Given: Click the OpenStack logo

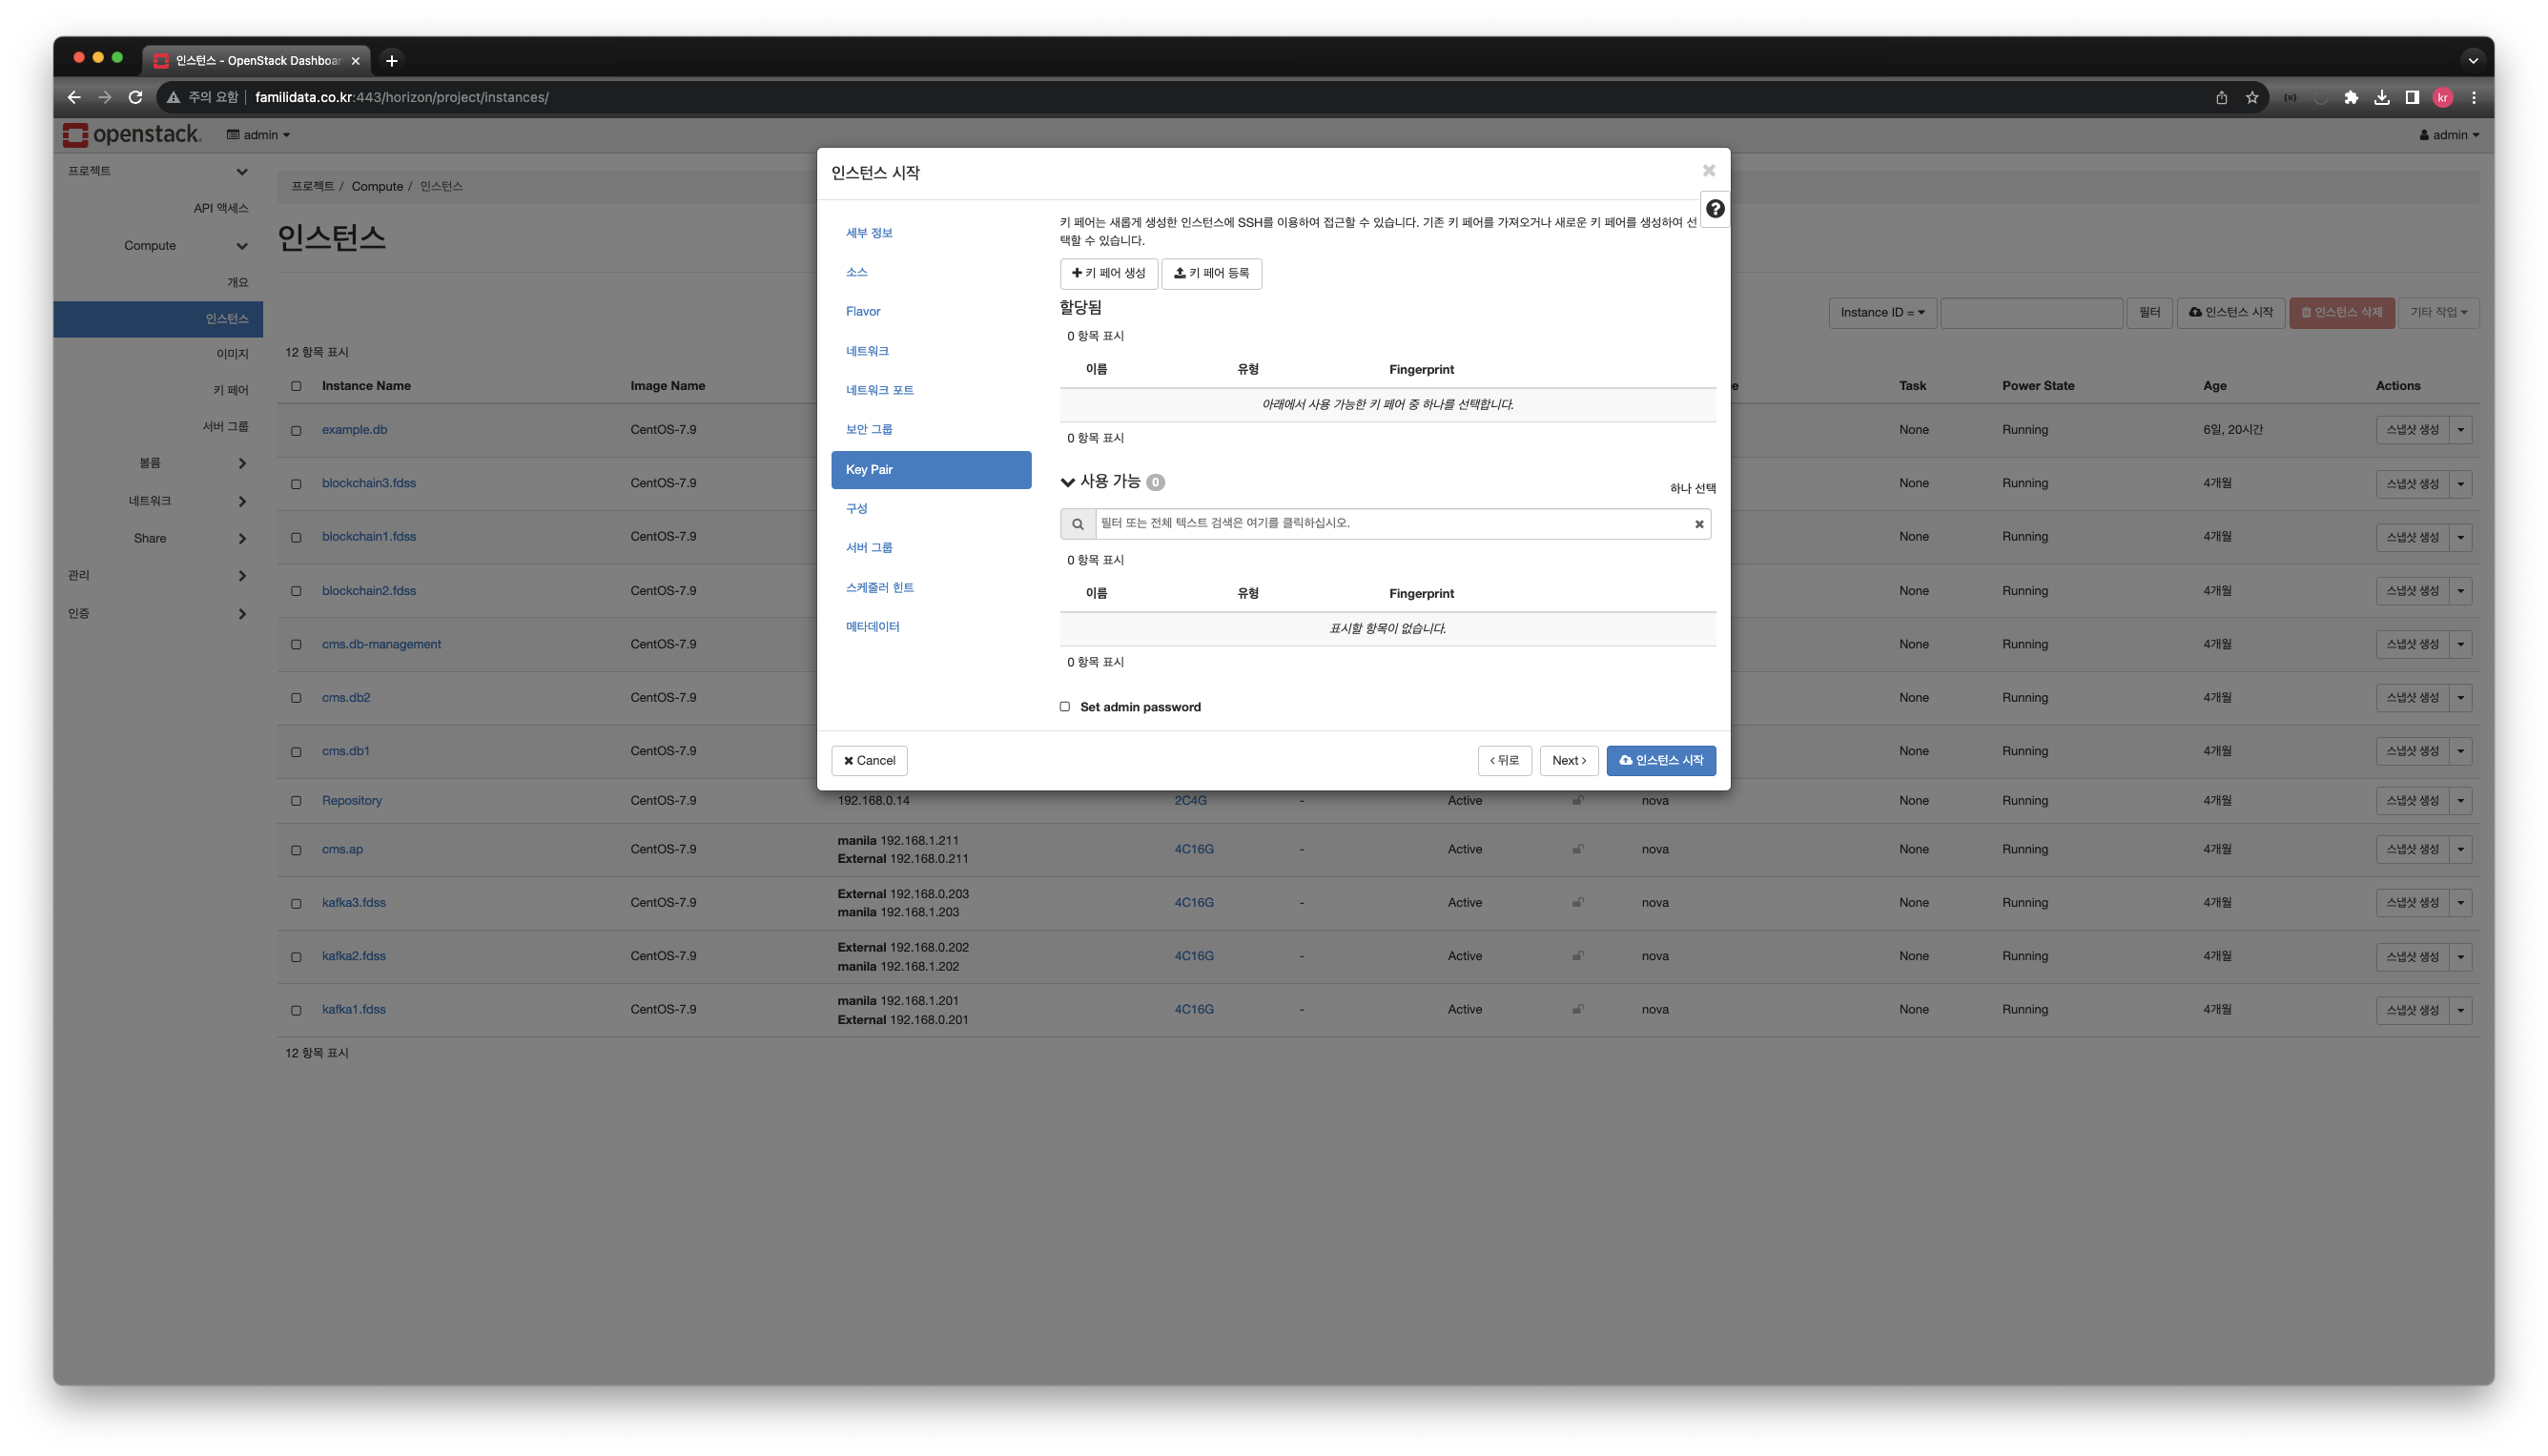Looking at the screenshot, I should (x=132, y=135).
